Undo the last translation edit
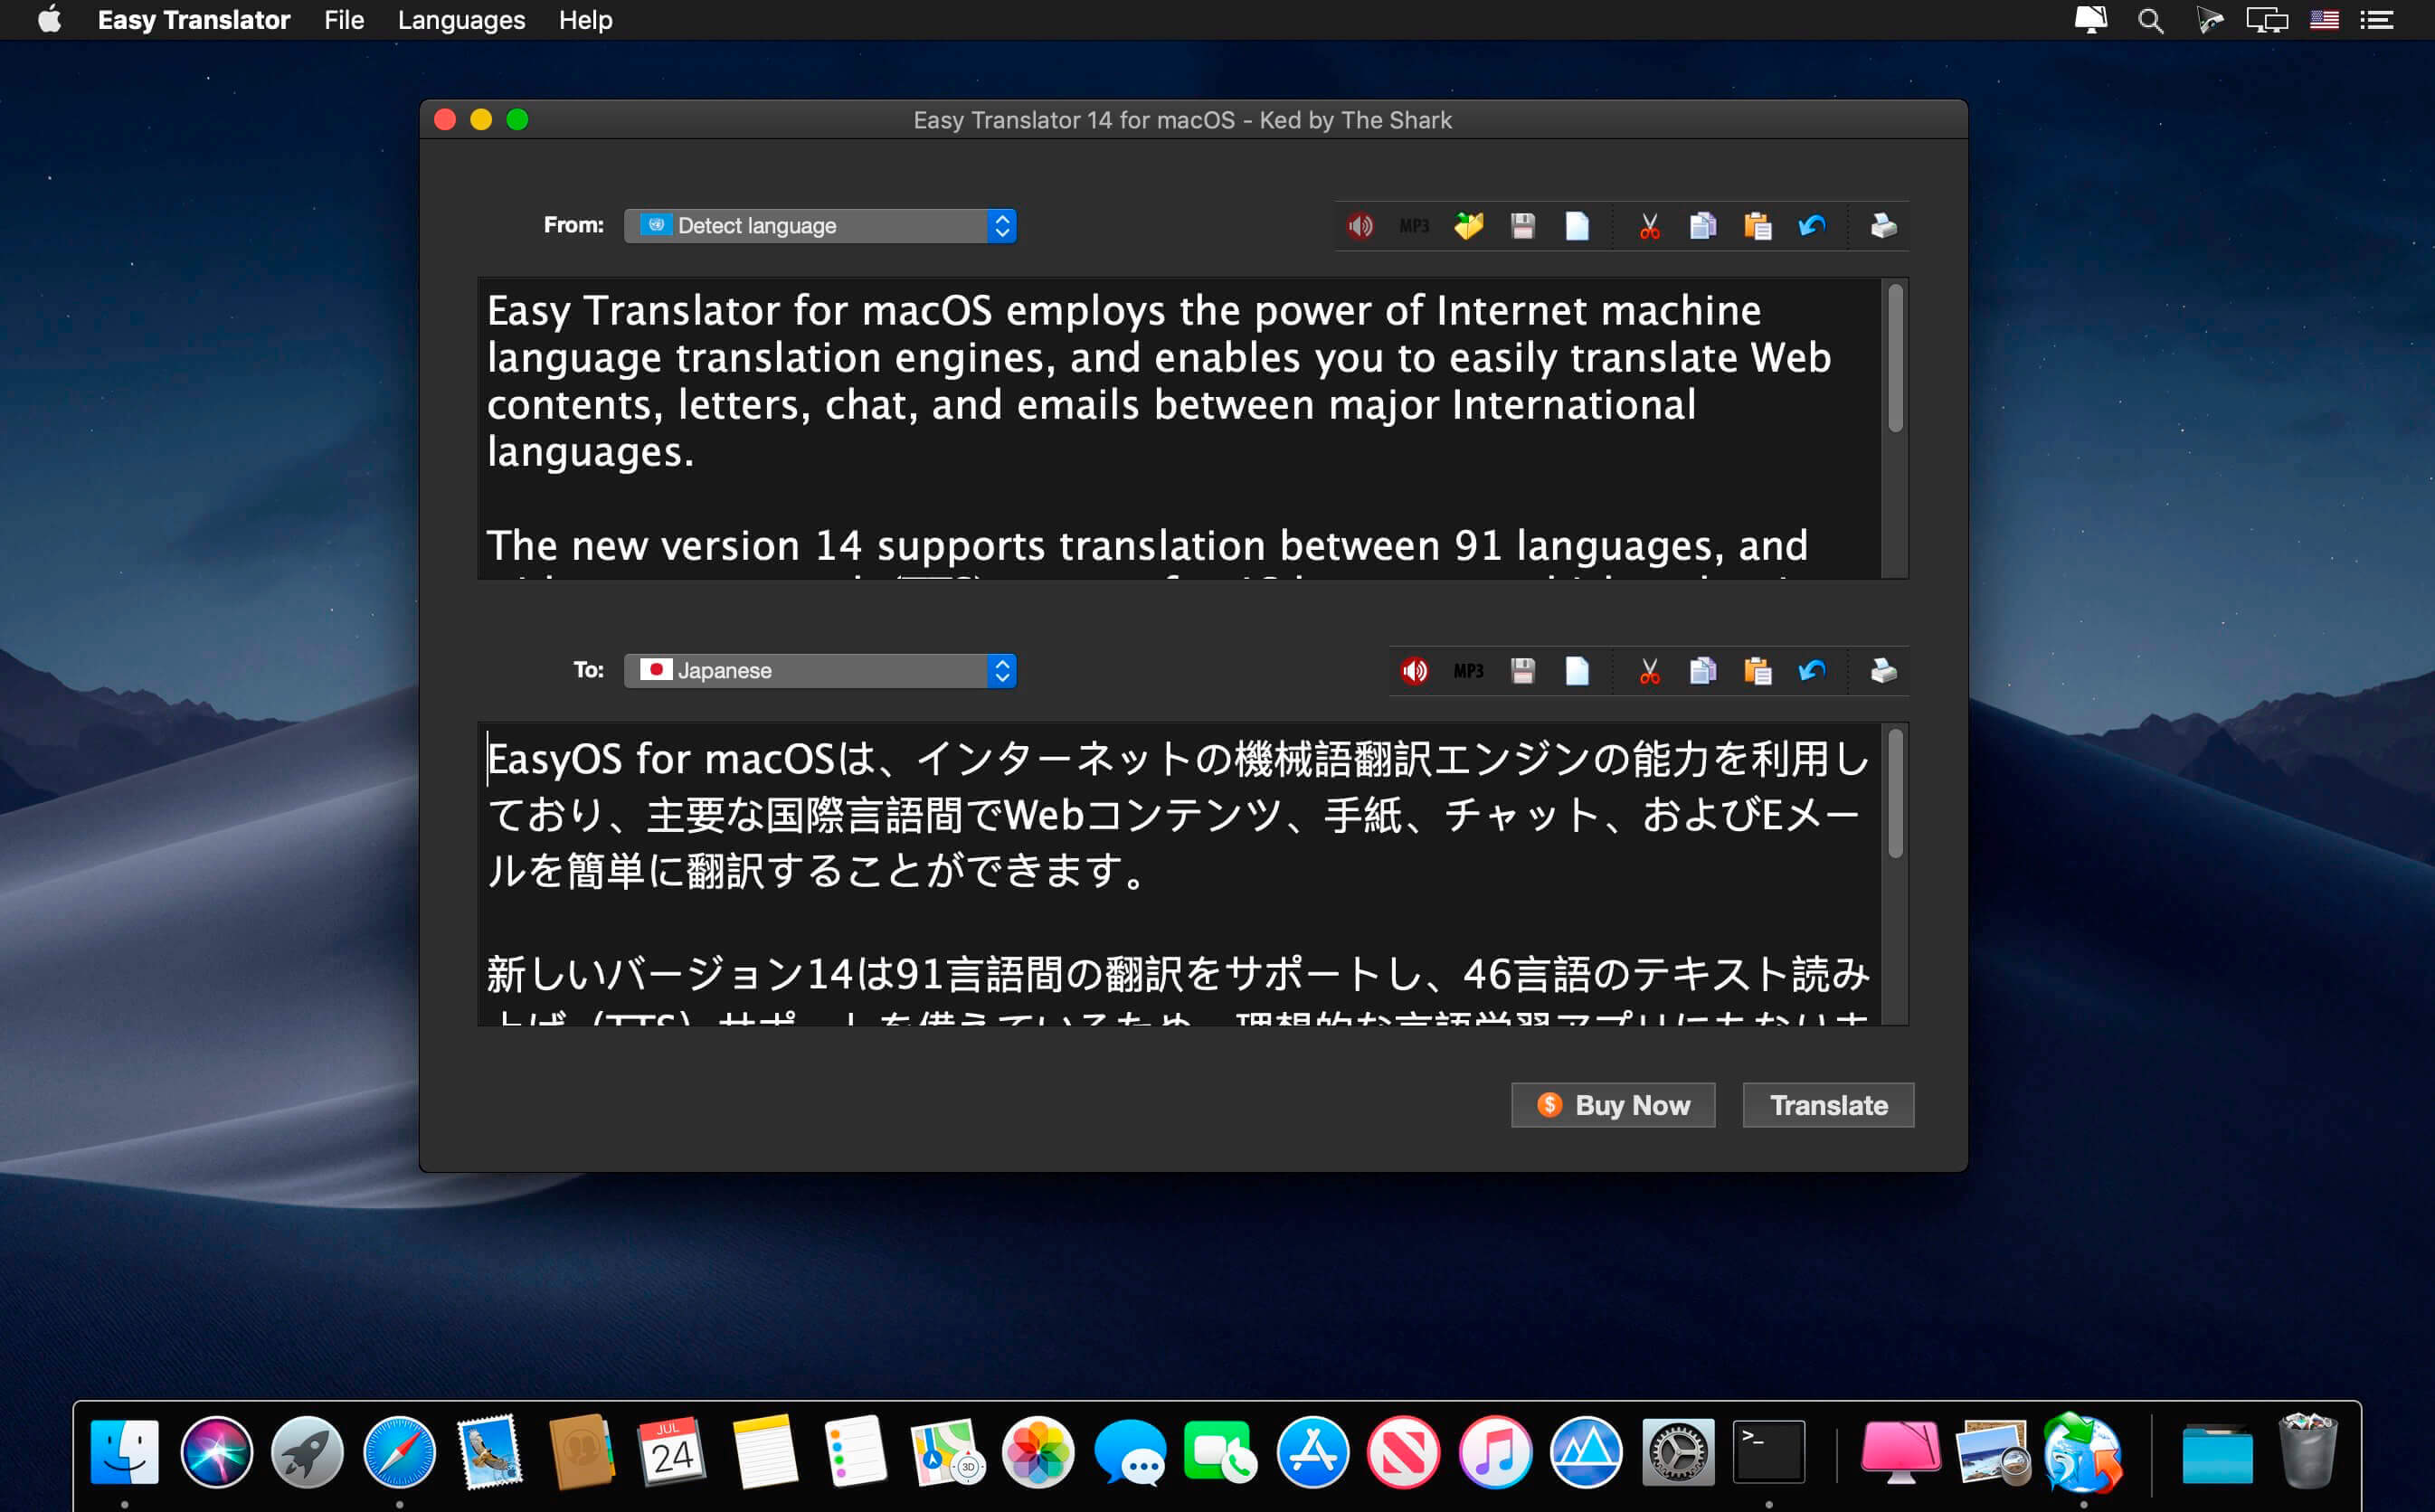This screenshot has height=1512, width=2435. coord(1812,671)
